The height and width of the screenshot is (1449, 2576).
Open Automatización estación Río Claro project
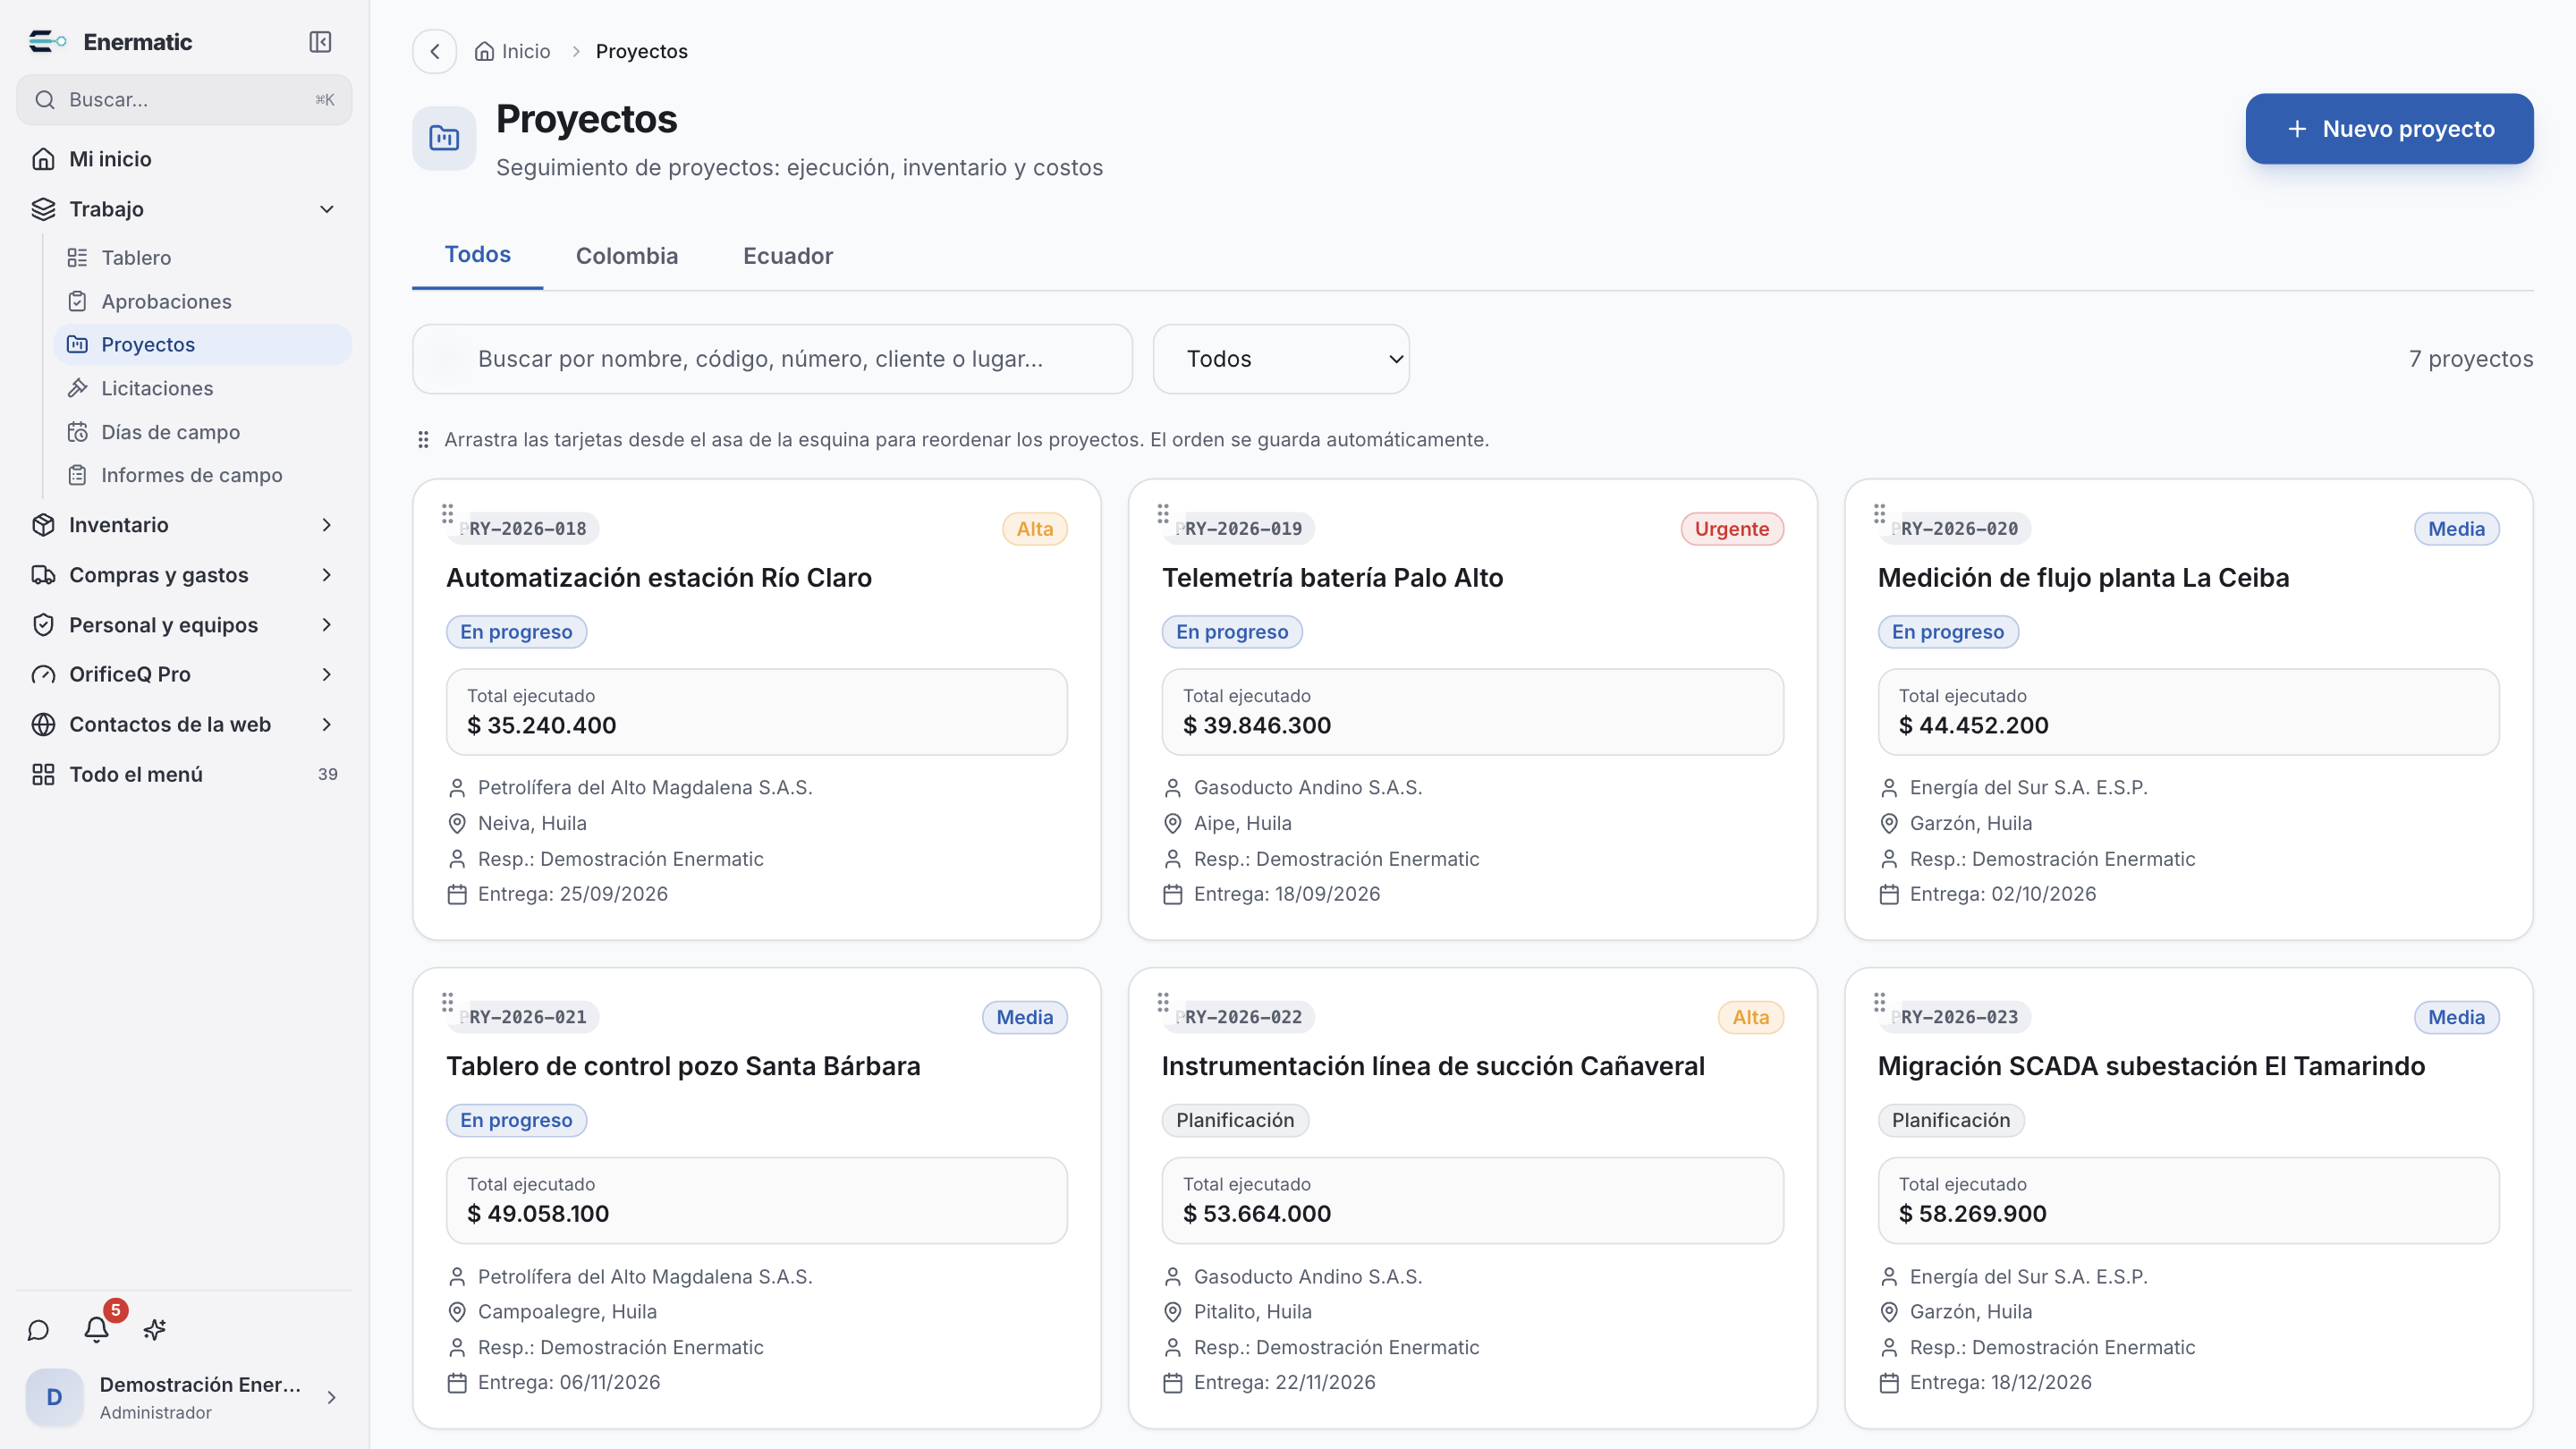click(659, 578)
